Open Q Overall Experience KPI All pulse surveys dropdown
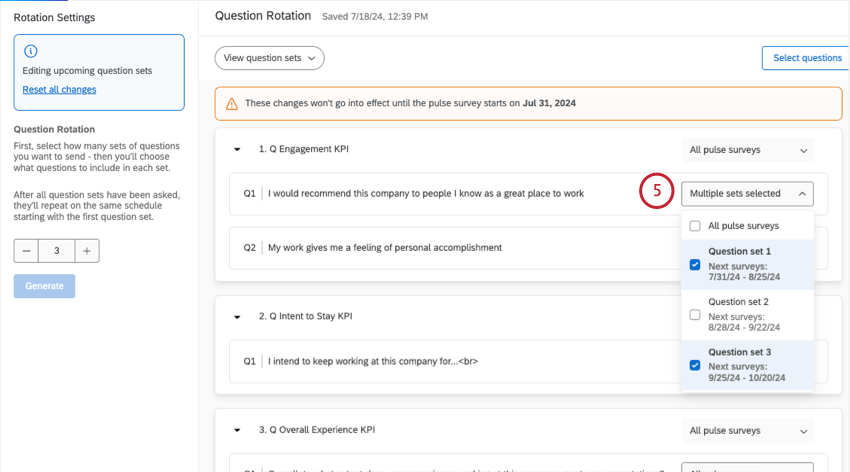Viewport: 850px width, 472px height. (x=747, y=431)
